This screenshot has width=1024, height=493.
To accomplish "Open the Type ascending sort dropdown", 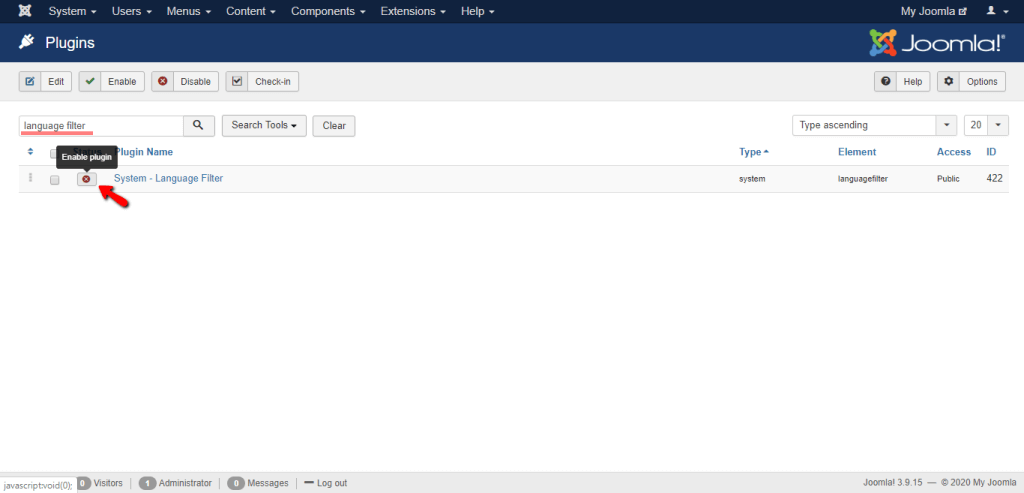I will click(874, 125).
